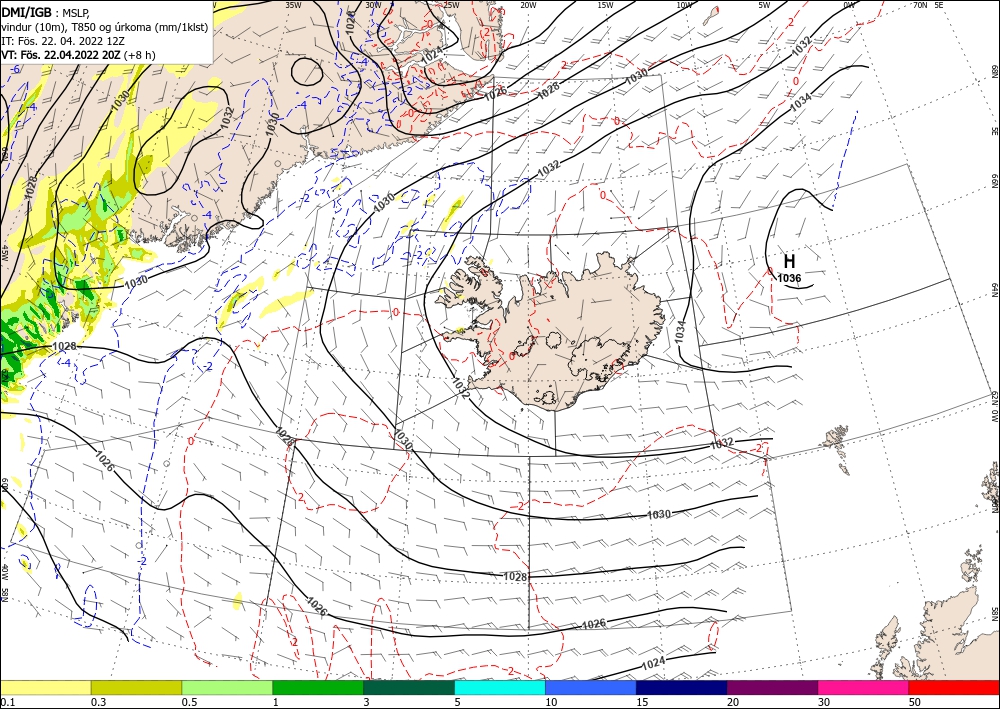Click the legend value 15

point(642,702)
